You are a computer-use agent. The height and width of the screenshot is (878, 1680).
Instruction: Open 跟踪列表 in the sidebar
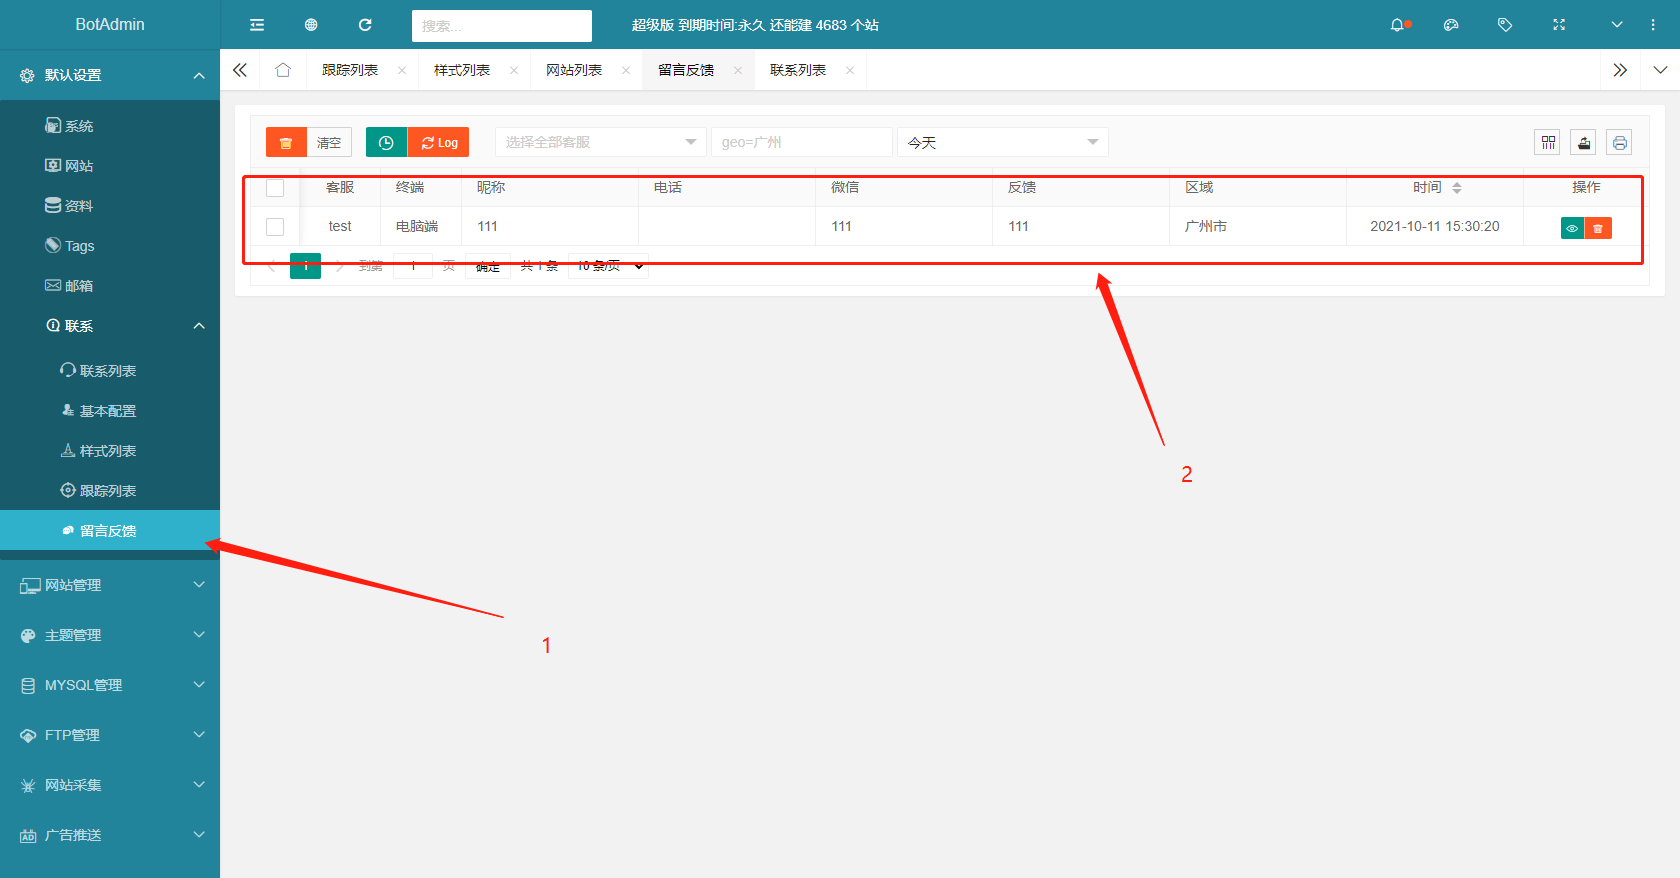[110, 491]
